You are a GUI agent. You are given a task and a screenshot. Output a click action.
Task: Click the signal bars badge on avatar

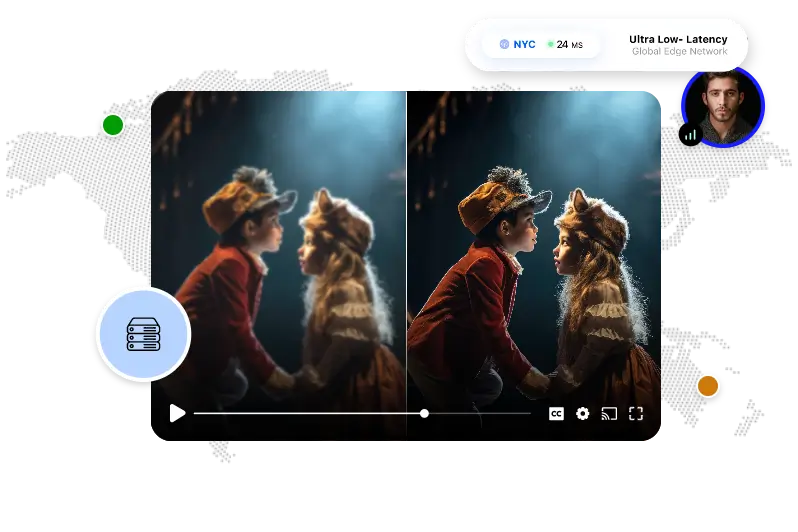click(x=691, y=134)
